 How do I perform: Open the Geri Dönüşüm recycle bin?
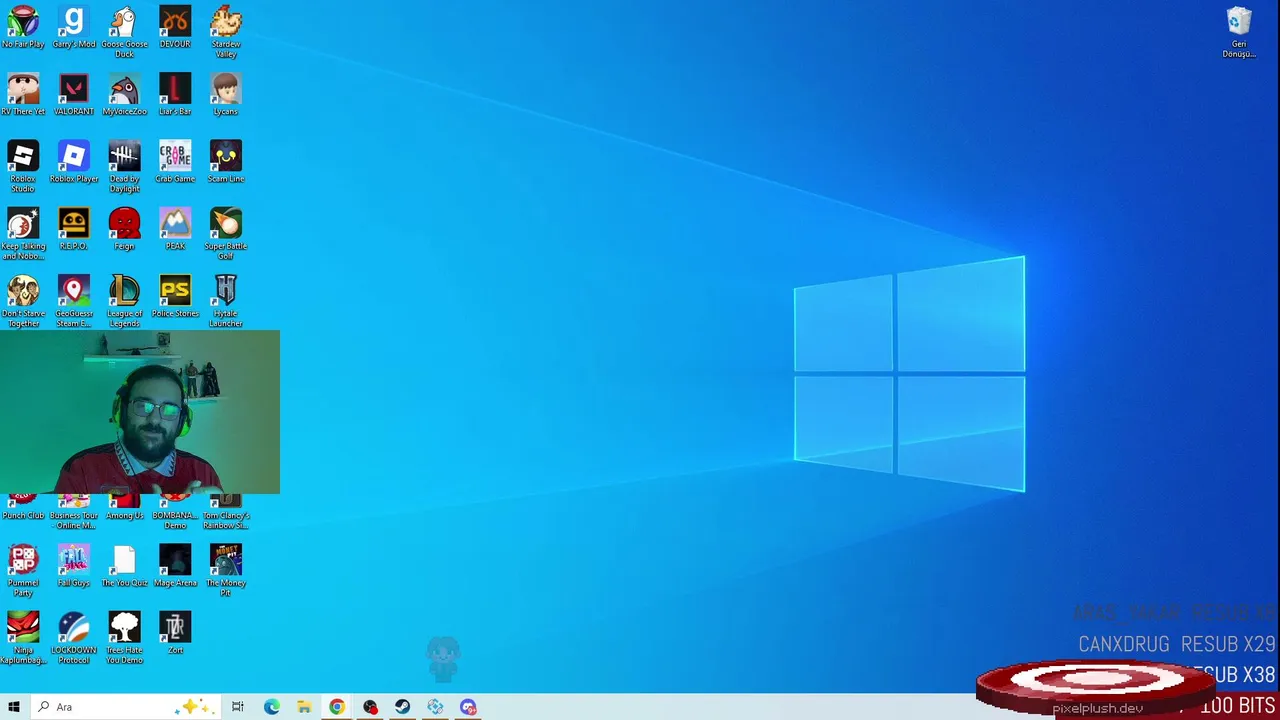click(1239, 32)
